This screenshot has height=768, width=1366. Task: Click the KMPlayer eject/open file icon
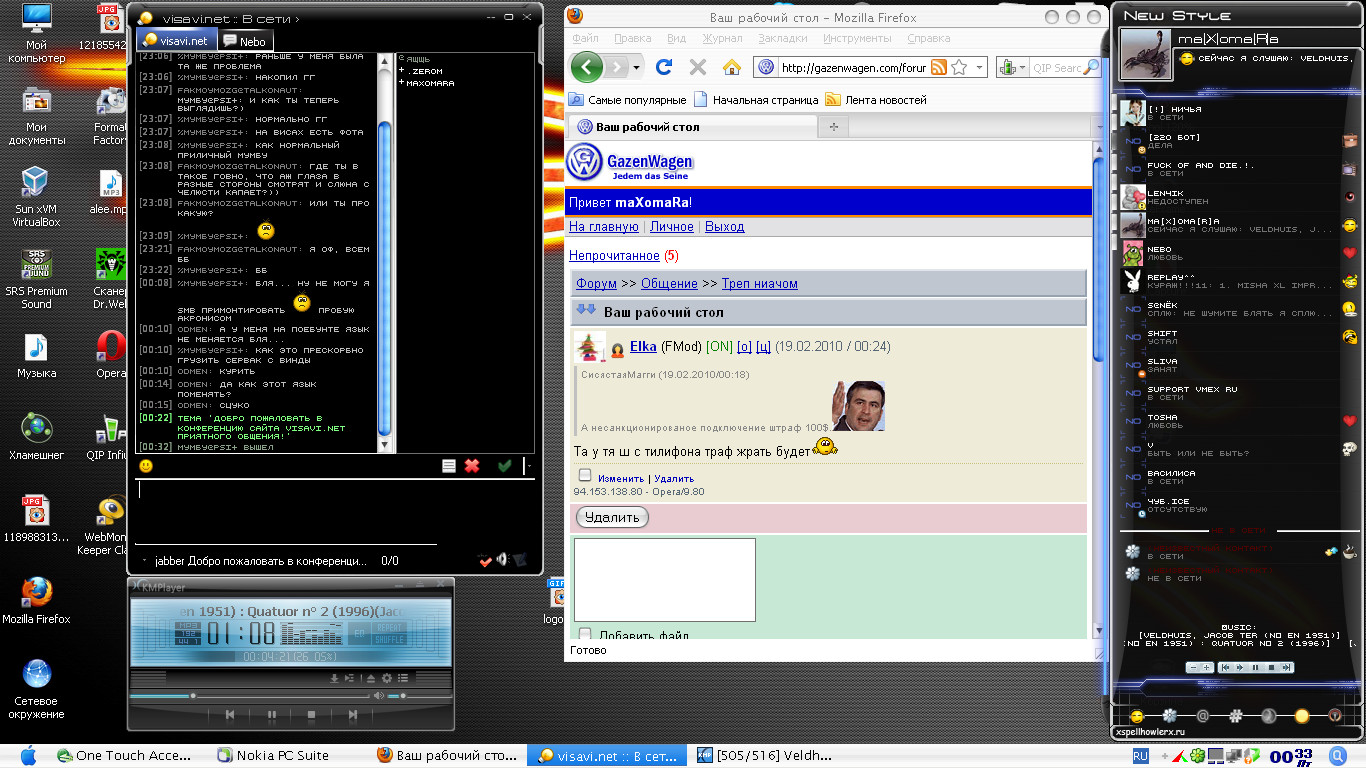tap(370, 678)
